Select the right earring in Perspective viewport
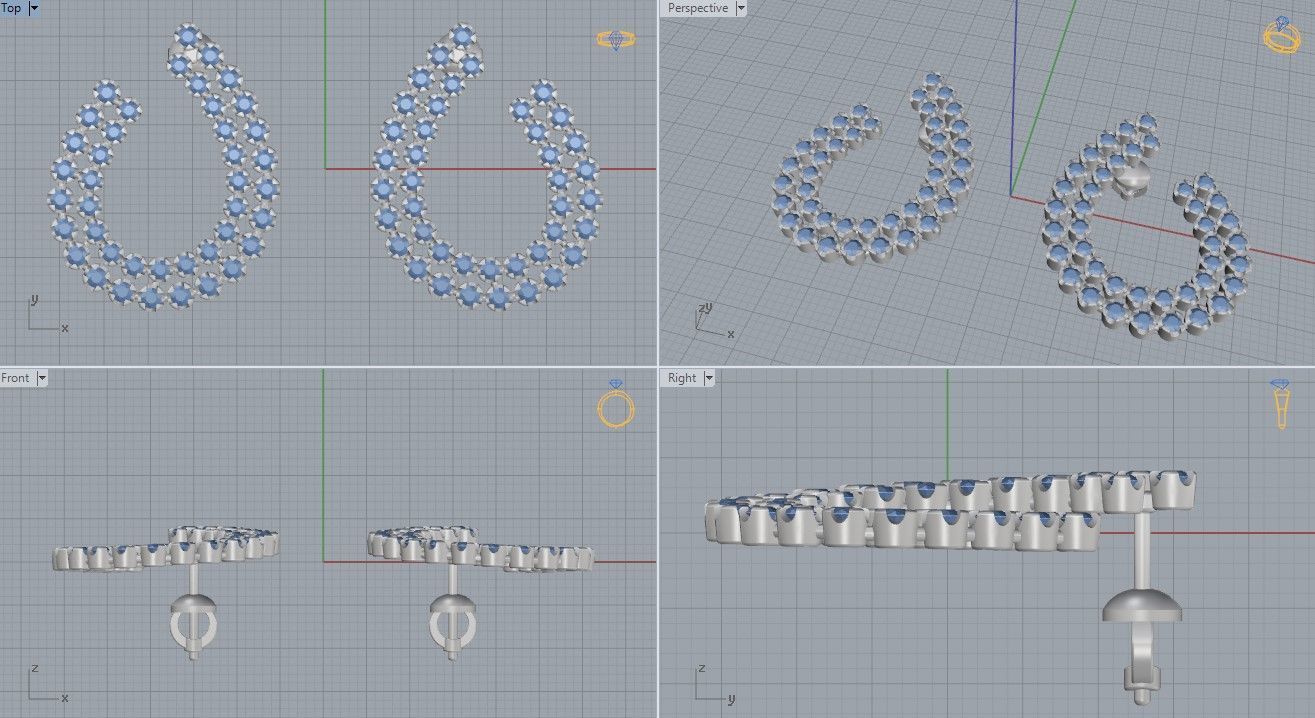Screen dimensions: 1315x718 pos(1145,228)
